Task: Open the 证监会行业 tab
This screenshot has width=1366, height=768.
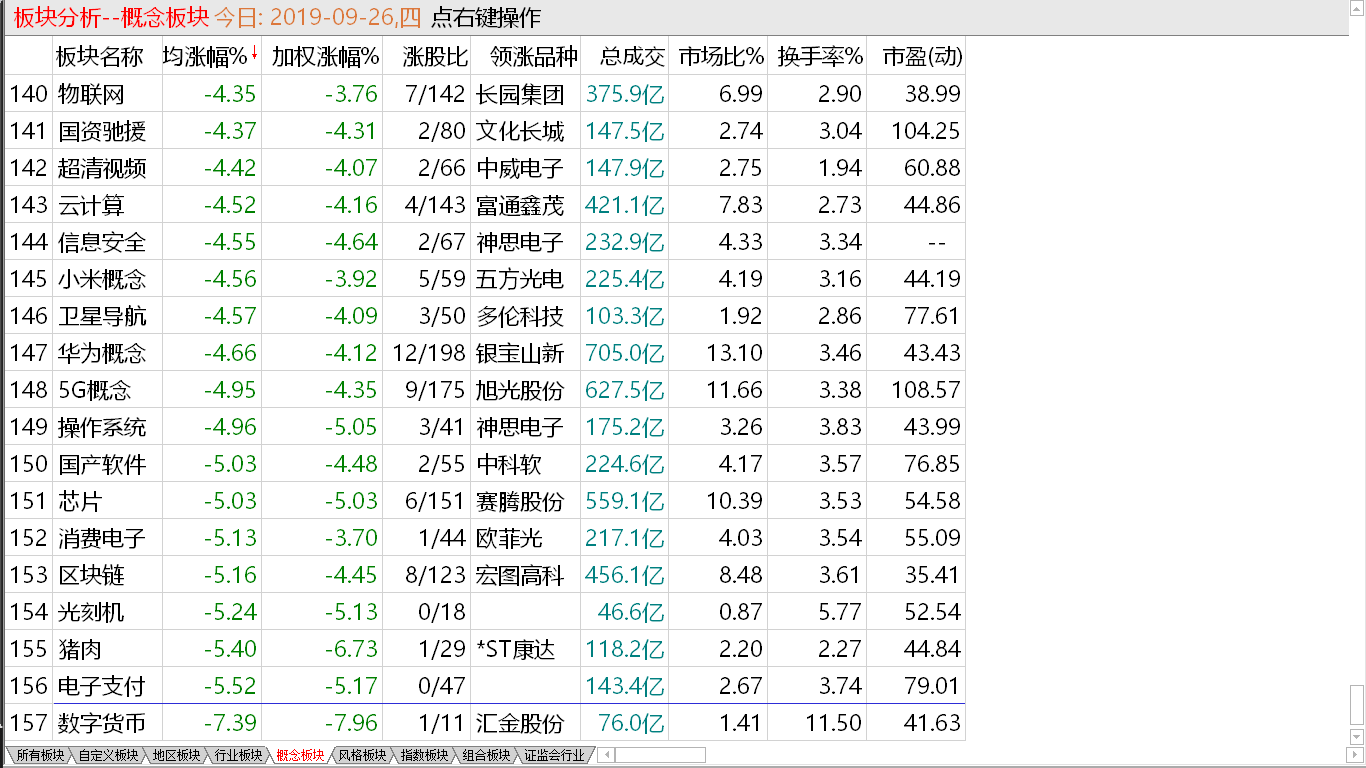Action: click(x=554, y=755)
